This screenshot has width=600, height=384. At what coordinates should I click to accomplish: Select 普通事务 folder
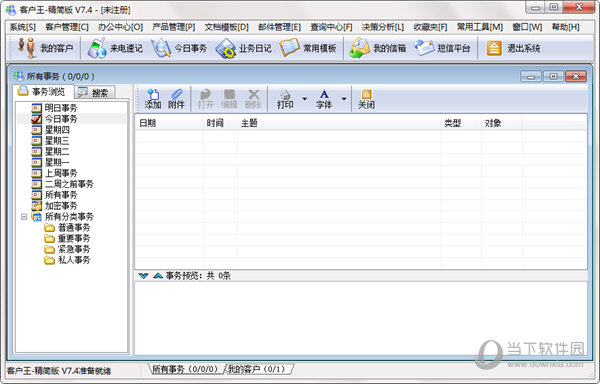coord(73,228)
